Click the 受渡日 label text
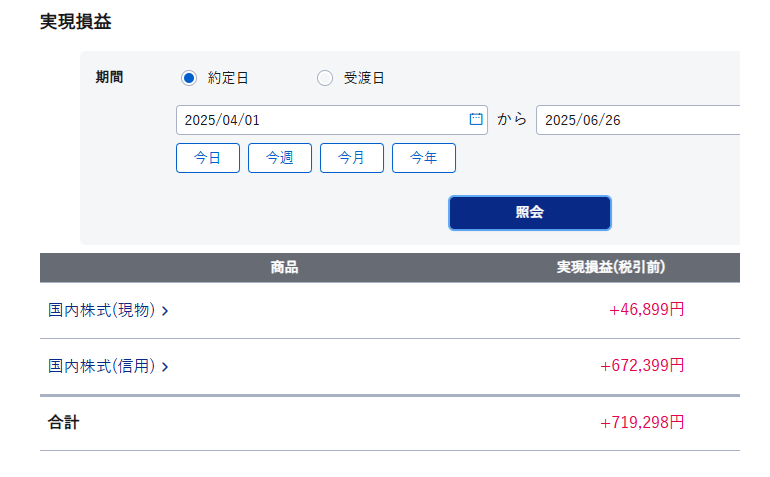770x477 pixels. pos(363,78)
